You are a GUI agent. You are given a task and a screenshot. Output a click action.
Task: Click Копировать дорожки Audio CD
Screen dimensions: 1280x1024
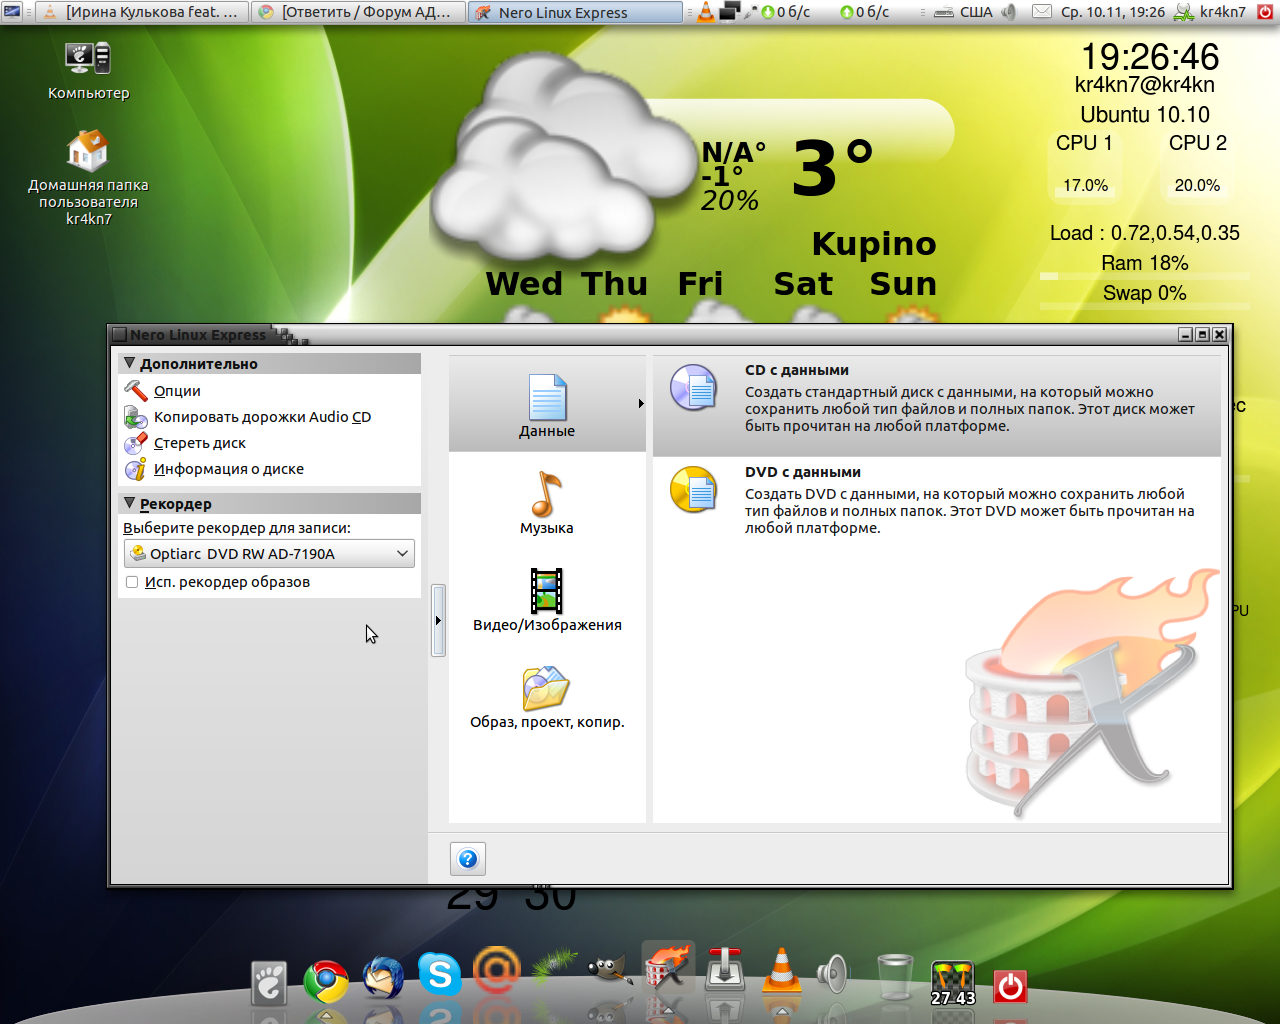point(262,417)
